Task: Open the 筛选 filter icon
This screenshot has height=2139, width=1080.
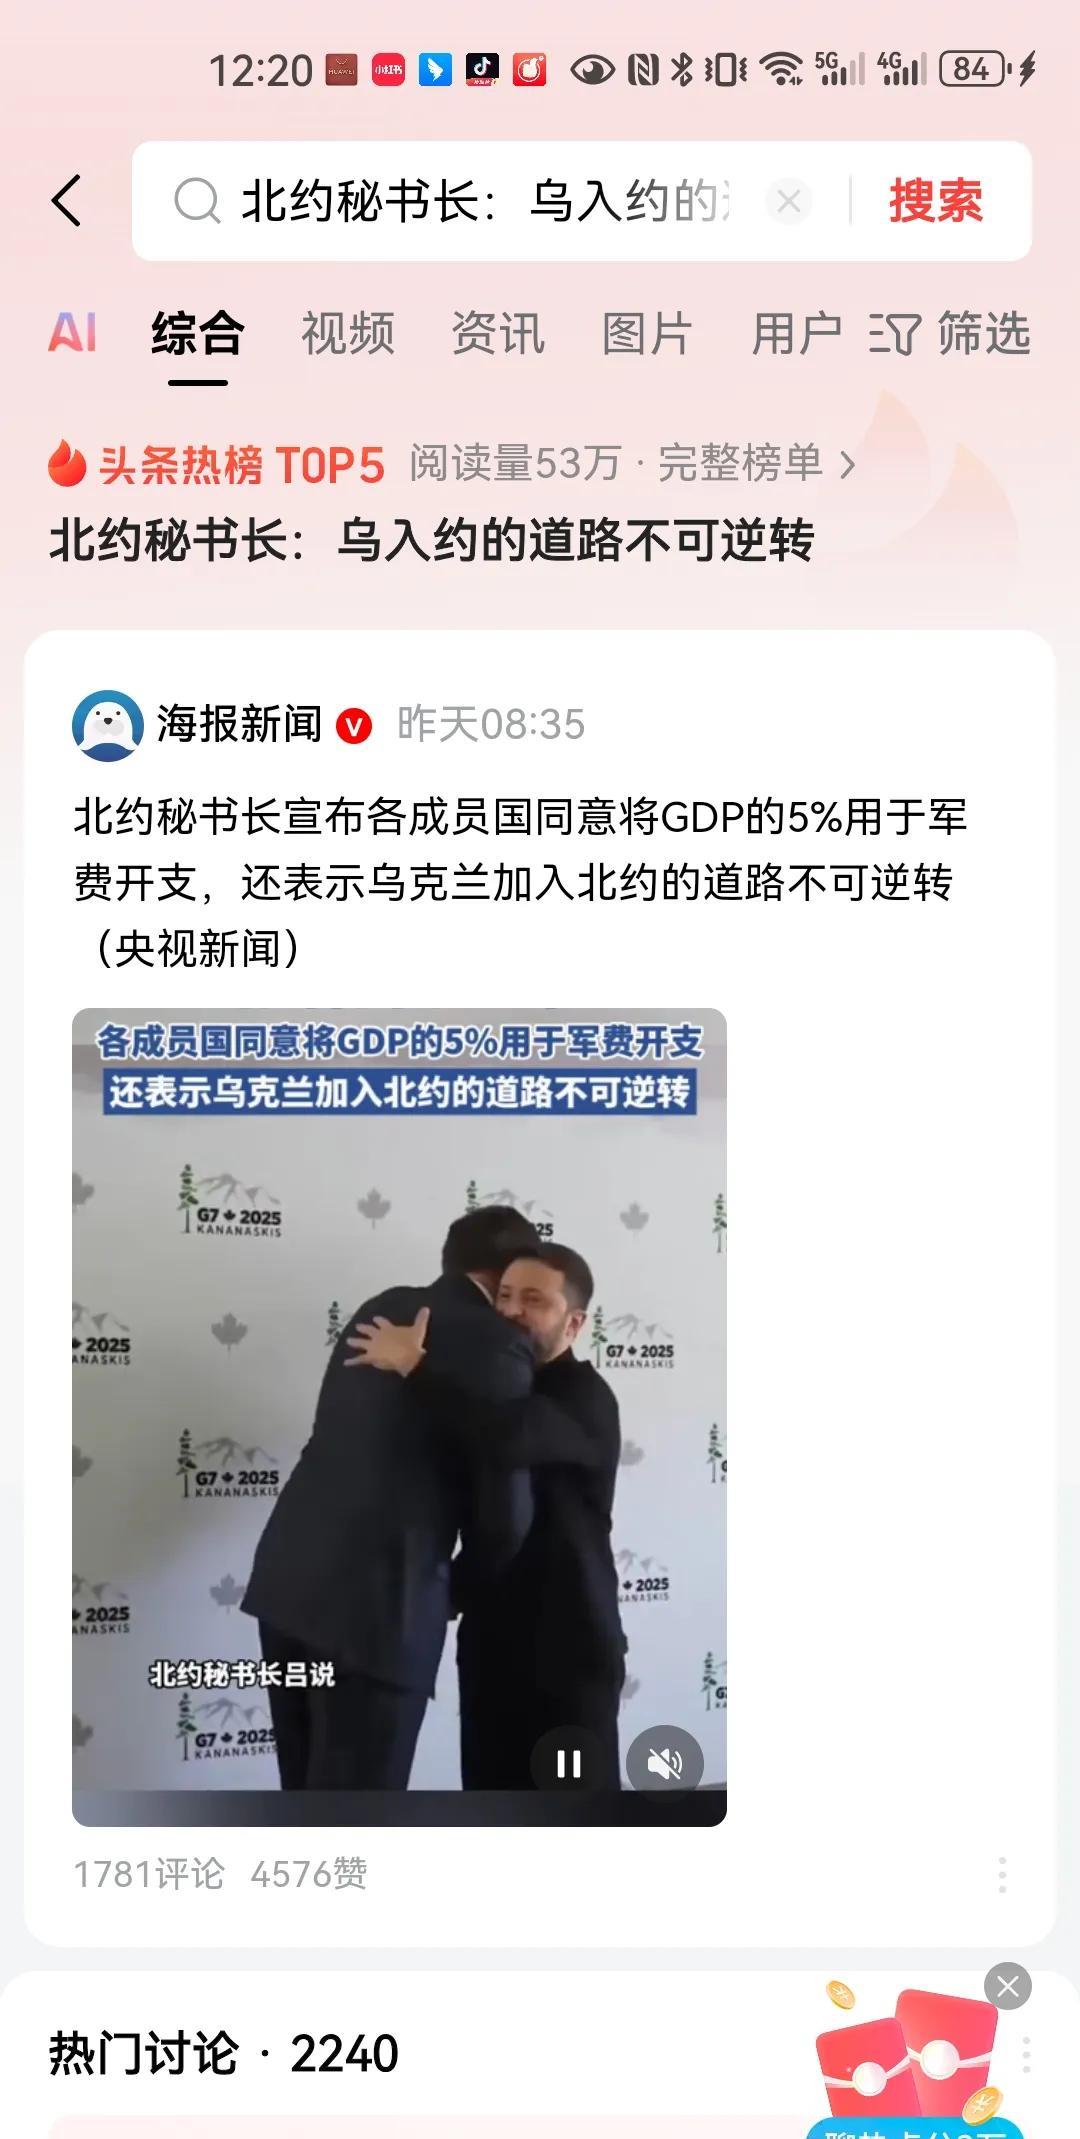Action: point(949,333)
